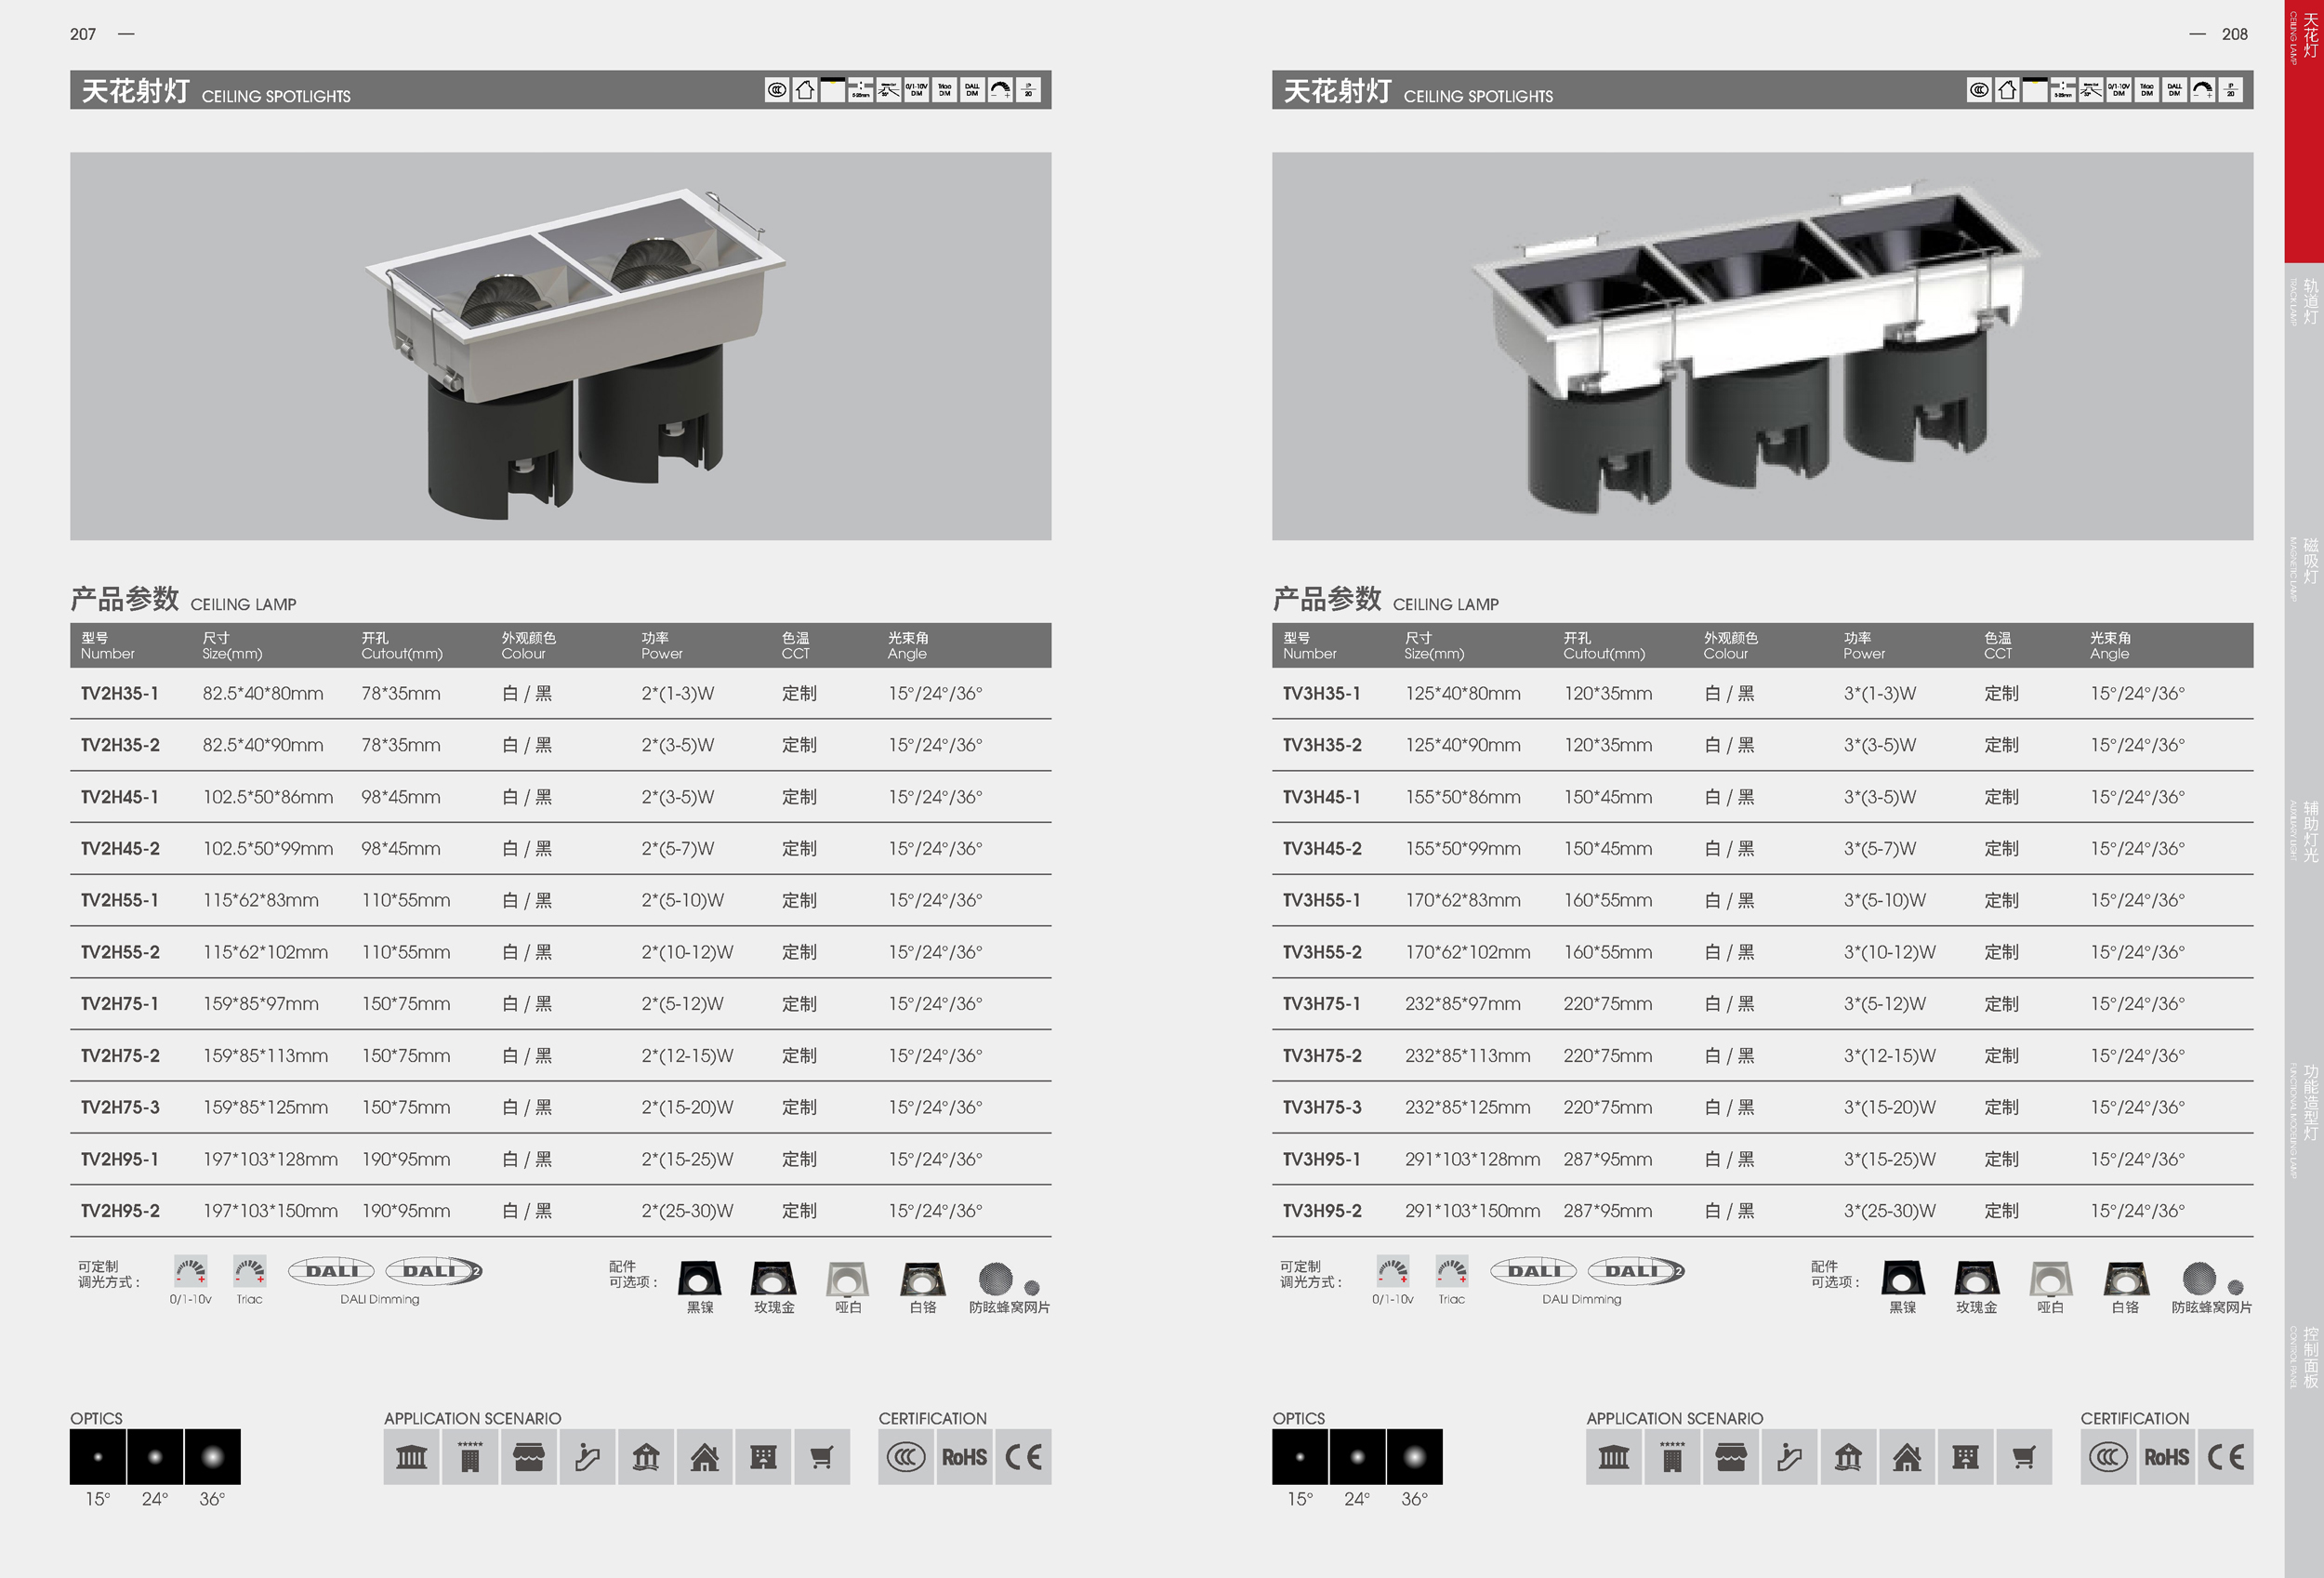Click the CE certification mark on right page
2324x1578 pixels.
point(2225,1457)
